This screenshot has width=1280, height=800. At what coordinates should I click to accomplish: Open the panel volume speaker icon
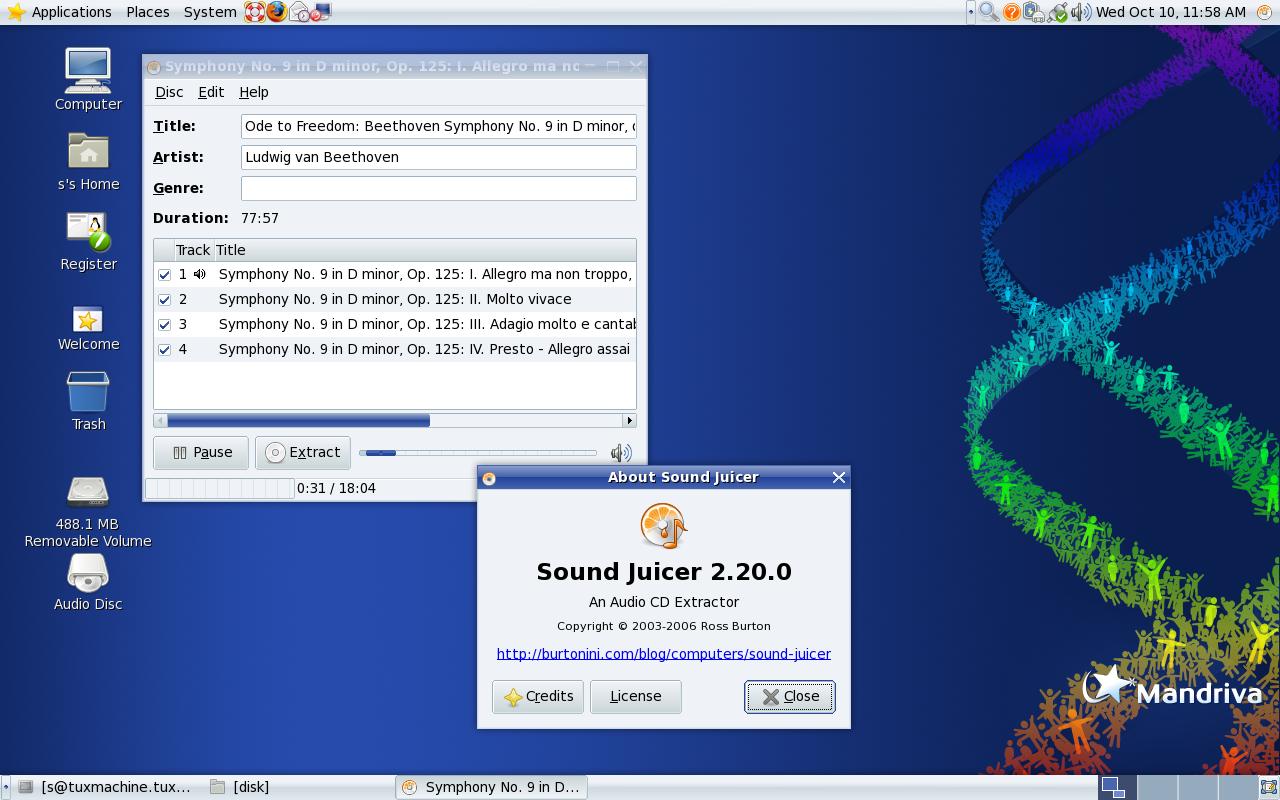click(x=1080, y=12)
